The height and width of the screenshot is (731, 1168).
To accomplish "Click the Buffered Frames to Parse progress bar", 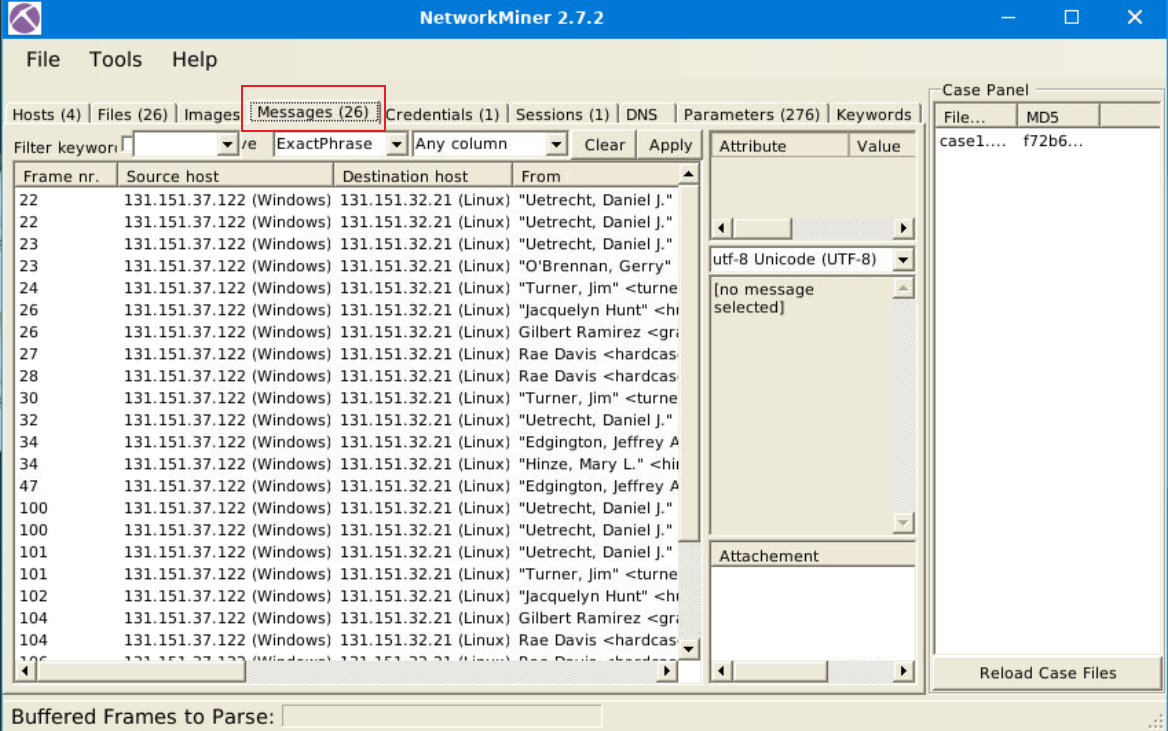I will pos(442,717).
